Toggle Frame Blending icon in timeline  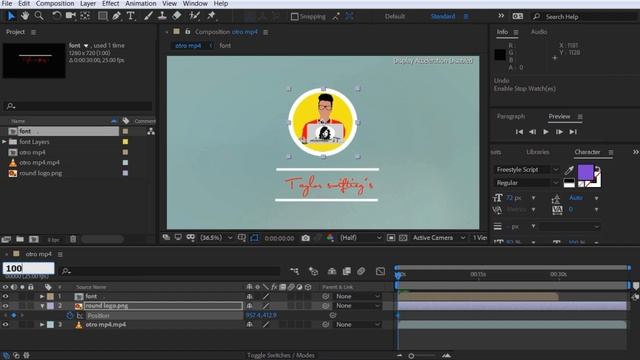347,271
